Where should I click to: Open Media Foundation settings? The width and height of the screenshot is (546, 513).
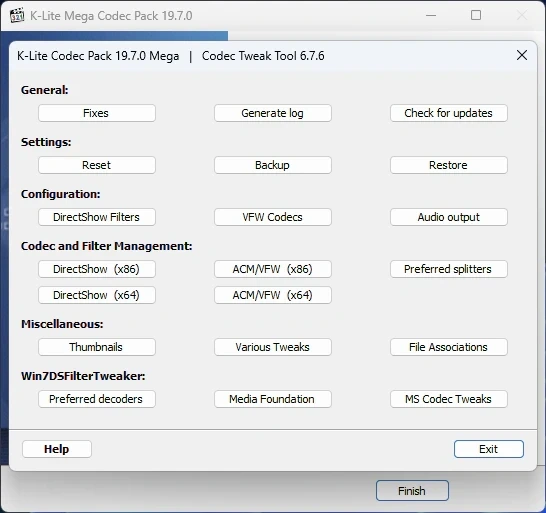coord(273,399)
